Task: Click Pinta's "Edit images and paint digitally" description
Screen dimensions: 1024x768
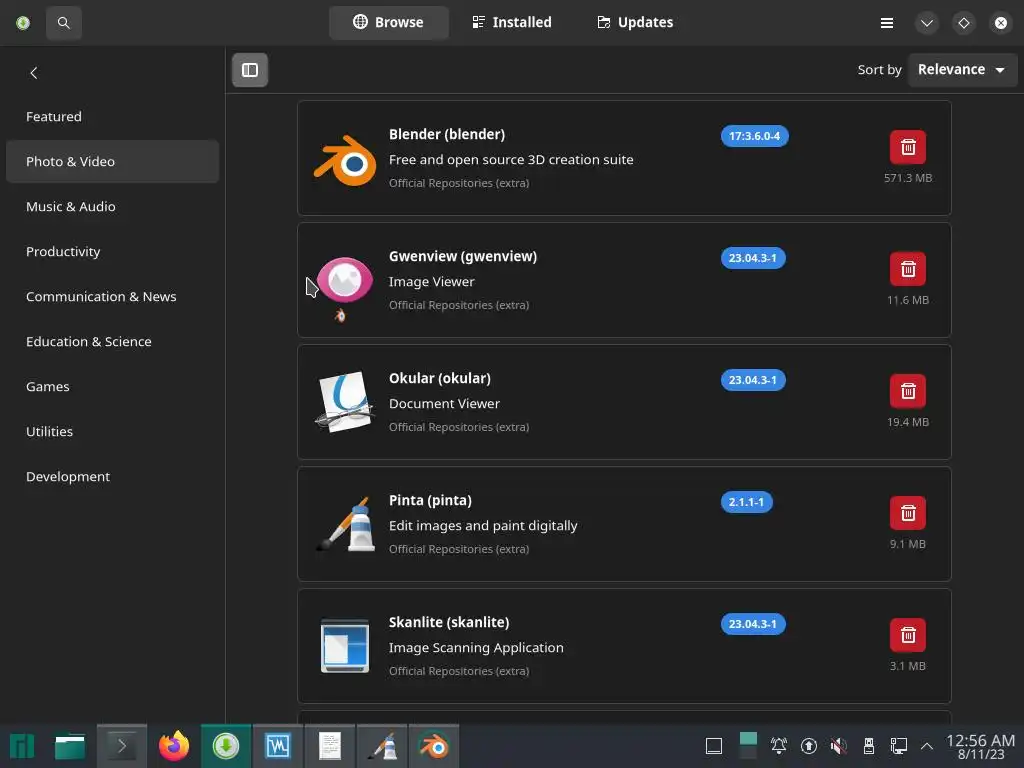Action: click(483, 526)
